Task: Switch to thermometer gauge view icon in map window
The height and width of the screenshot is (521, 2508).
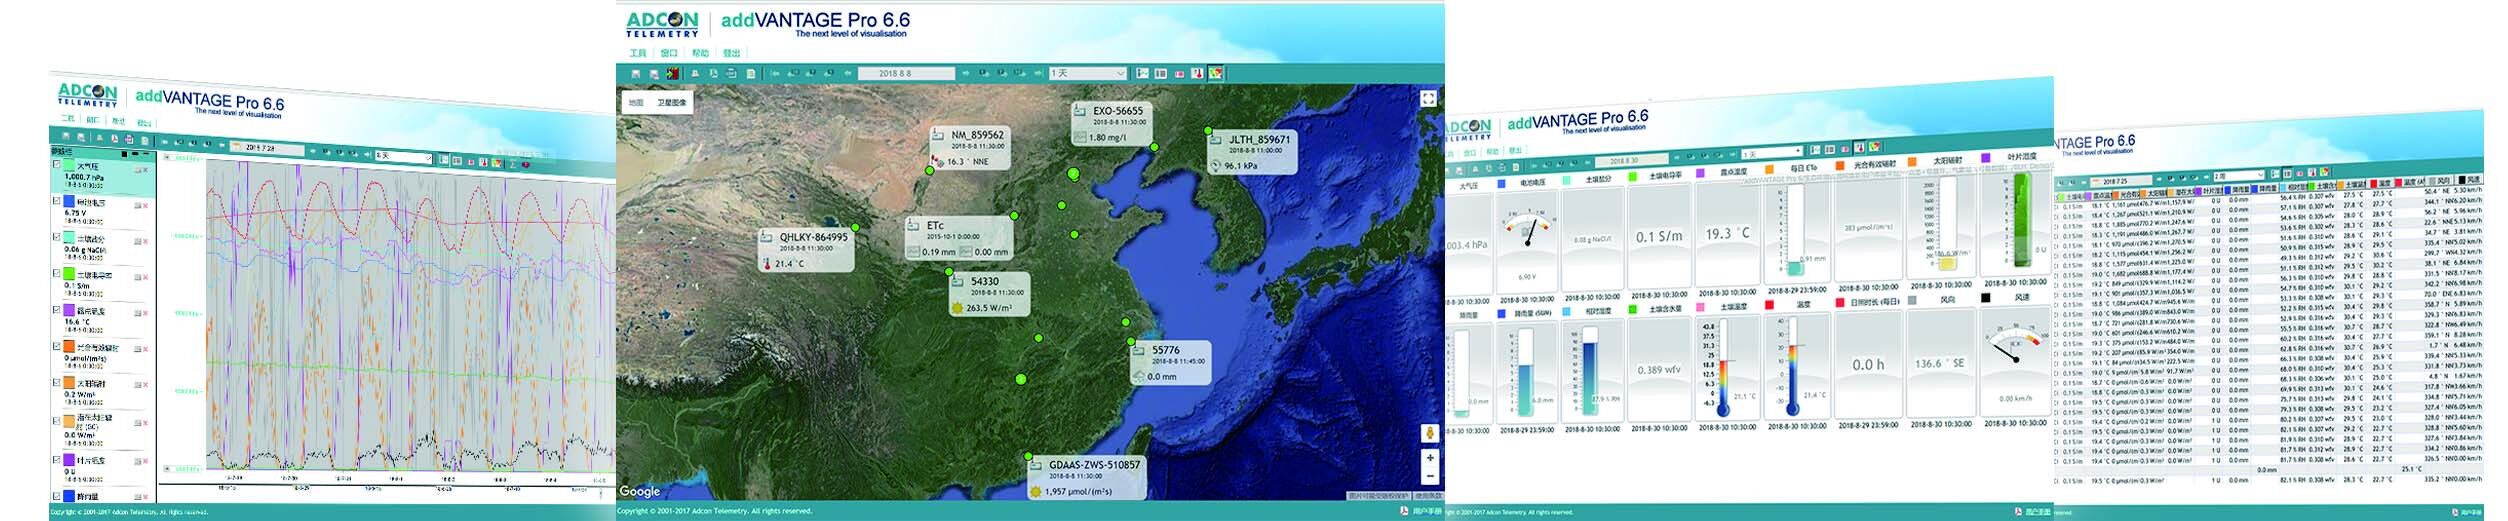Action: point(1197,73)
